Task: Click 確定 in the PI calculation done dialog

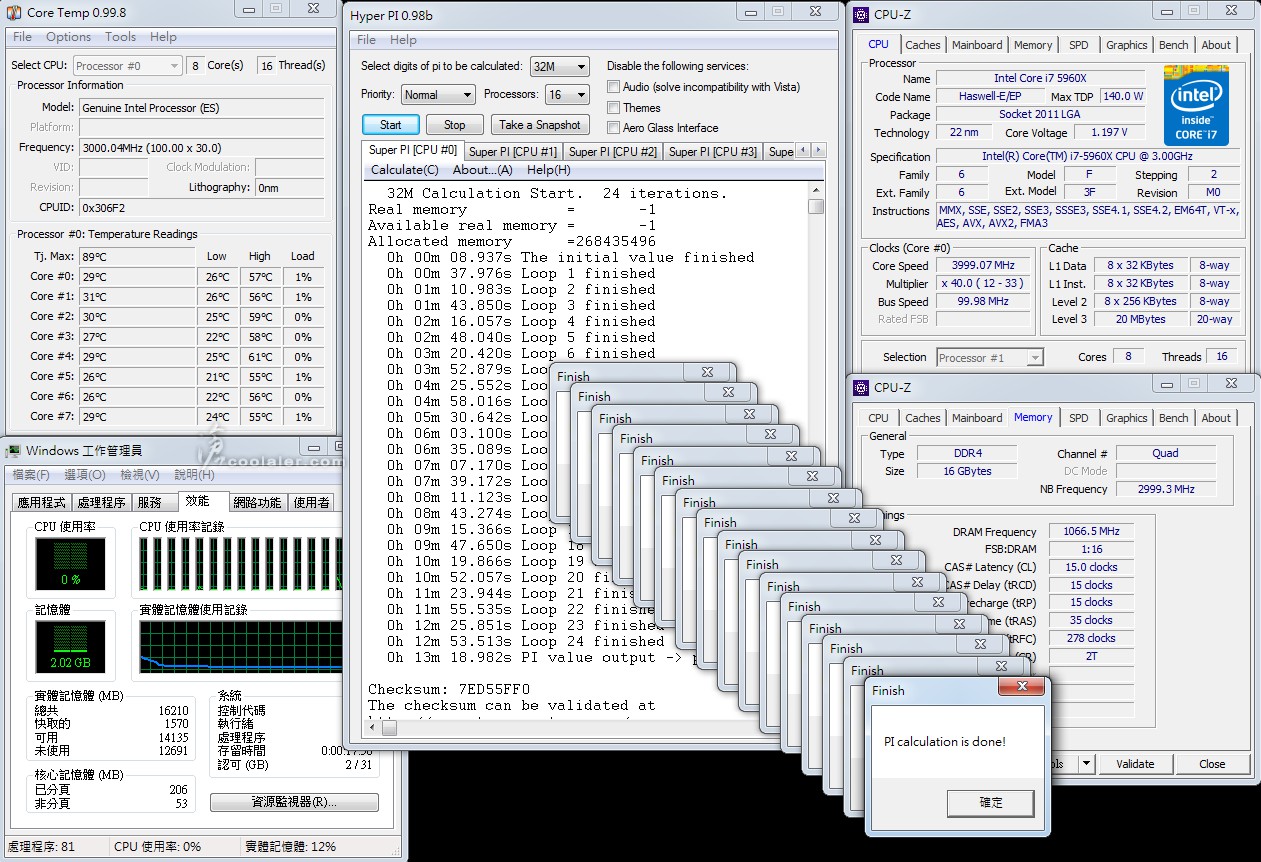Action: coord(990,802)
